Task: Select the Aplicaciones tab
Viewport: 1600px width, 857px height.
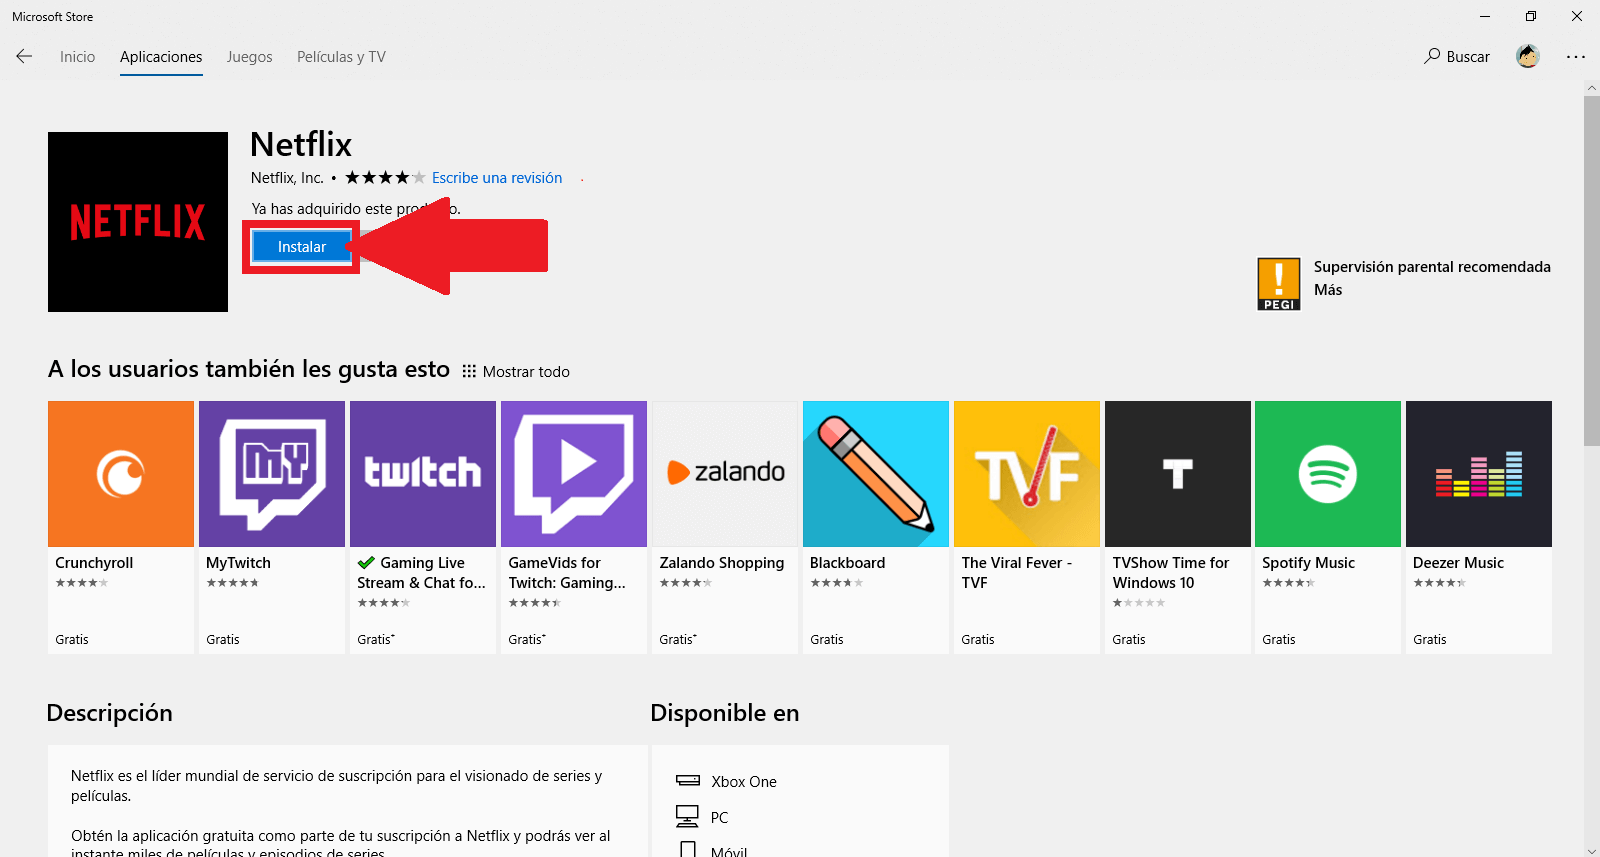Action: click(161, 57)
